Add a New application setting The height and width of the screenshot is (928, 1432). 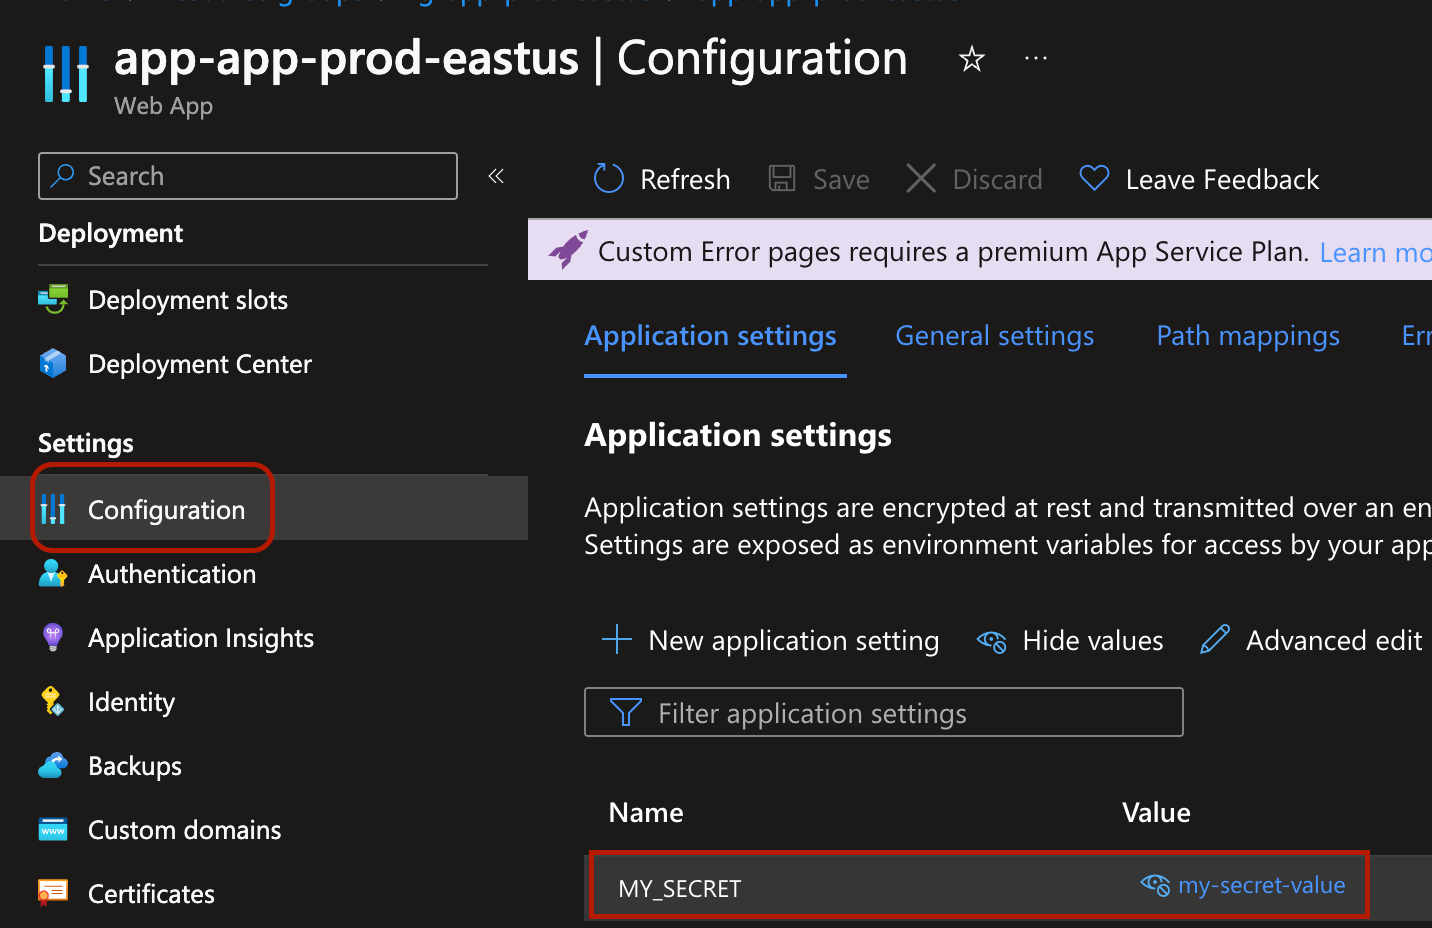coord(794,641)
